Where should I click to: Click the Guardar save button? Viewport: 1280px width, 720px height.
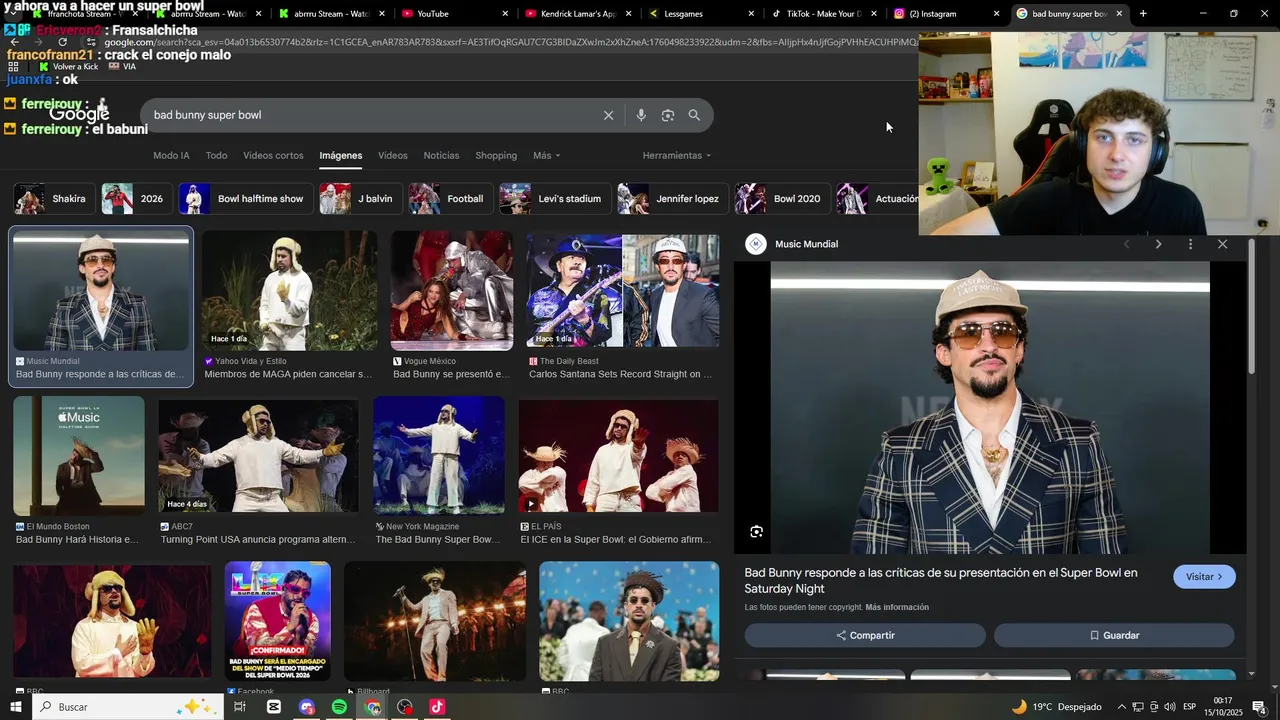(1114, 636)
